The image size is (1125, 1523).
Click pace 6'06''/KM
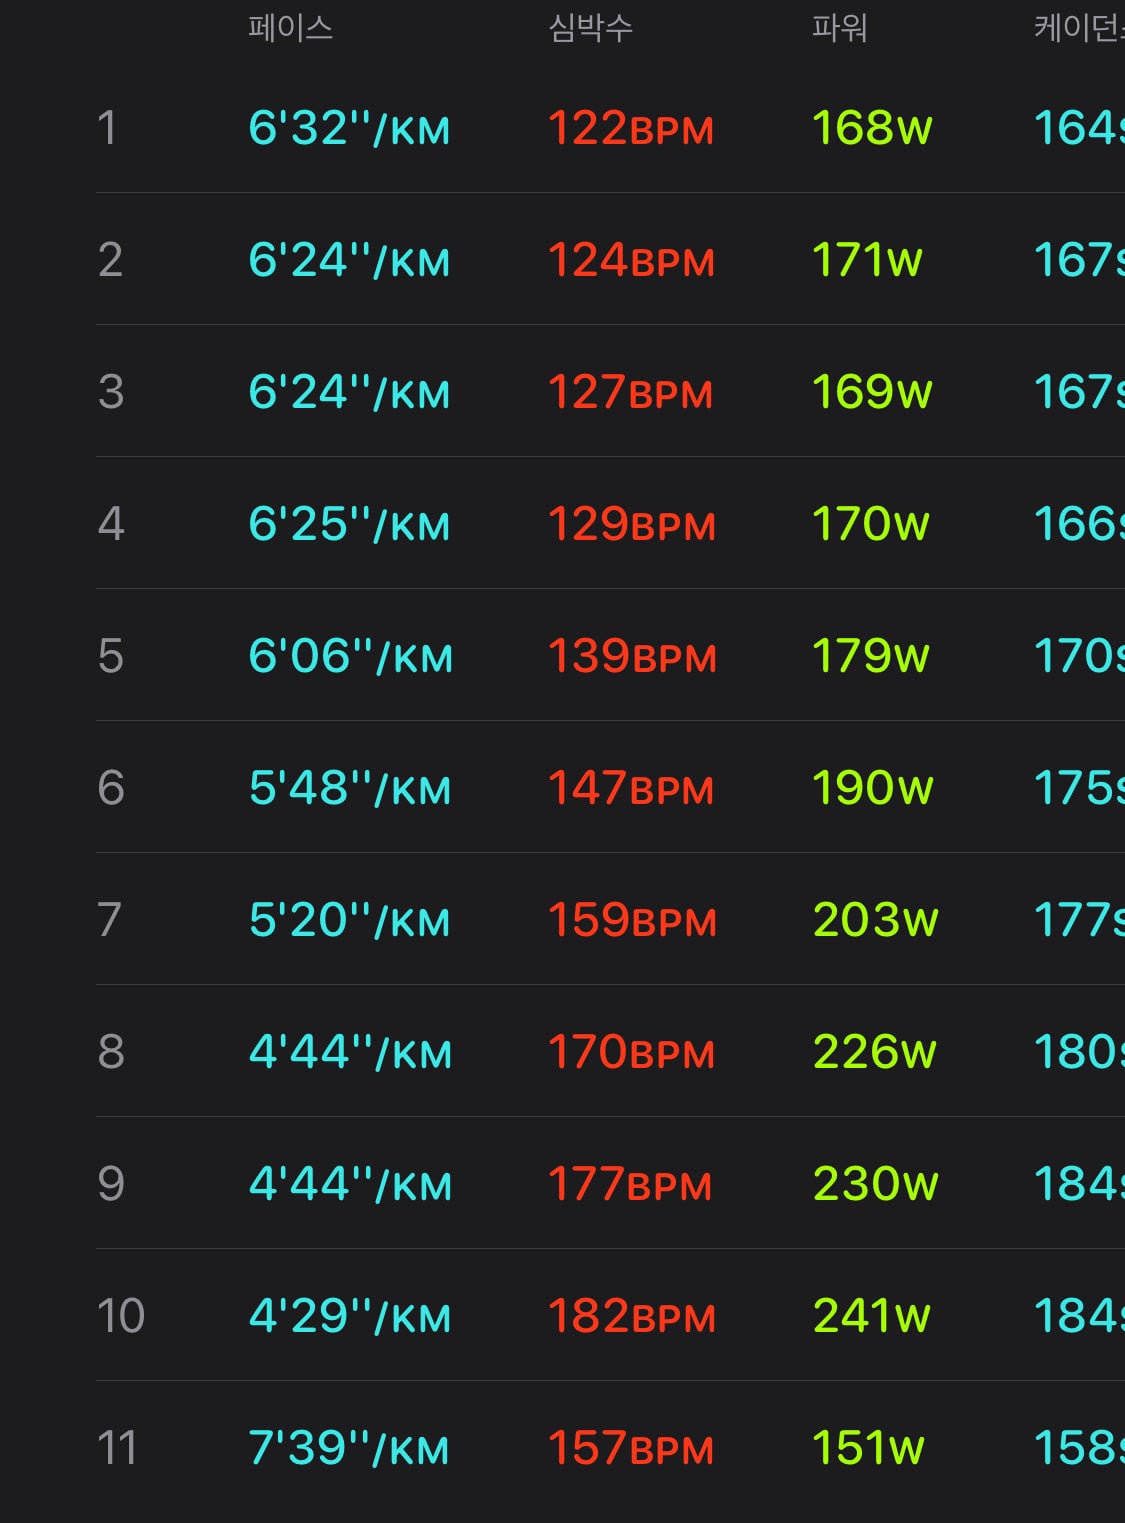[x=351, y=656]
